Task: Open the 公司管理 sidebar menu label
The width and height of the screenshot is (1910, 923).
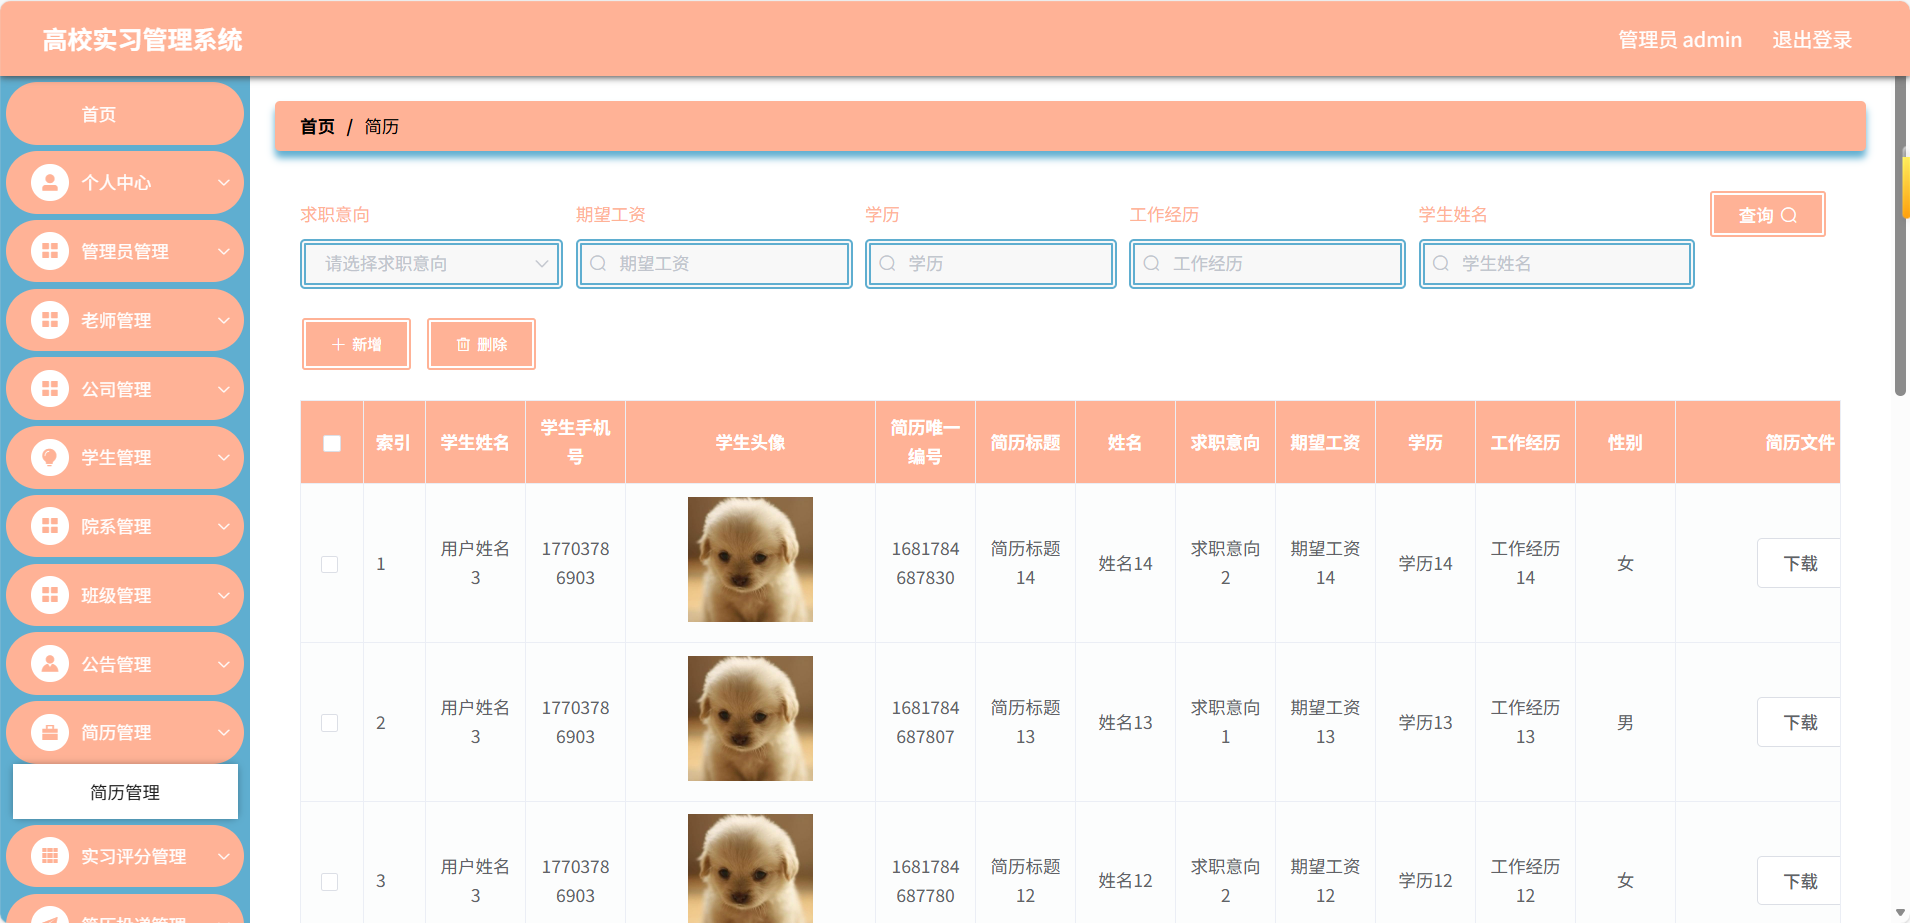Action: point(116,389)
